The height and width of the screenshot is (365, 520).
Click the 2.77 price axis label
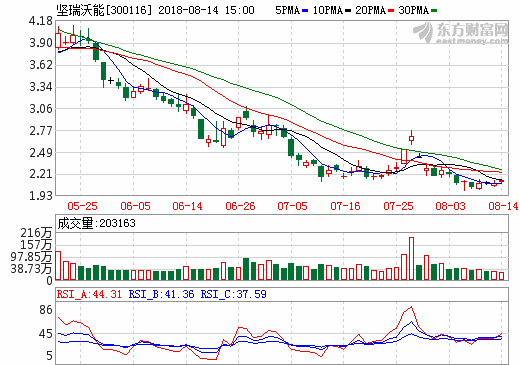tap(41, 131)
